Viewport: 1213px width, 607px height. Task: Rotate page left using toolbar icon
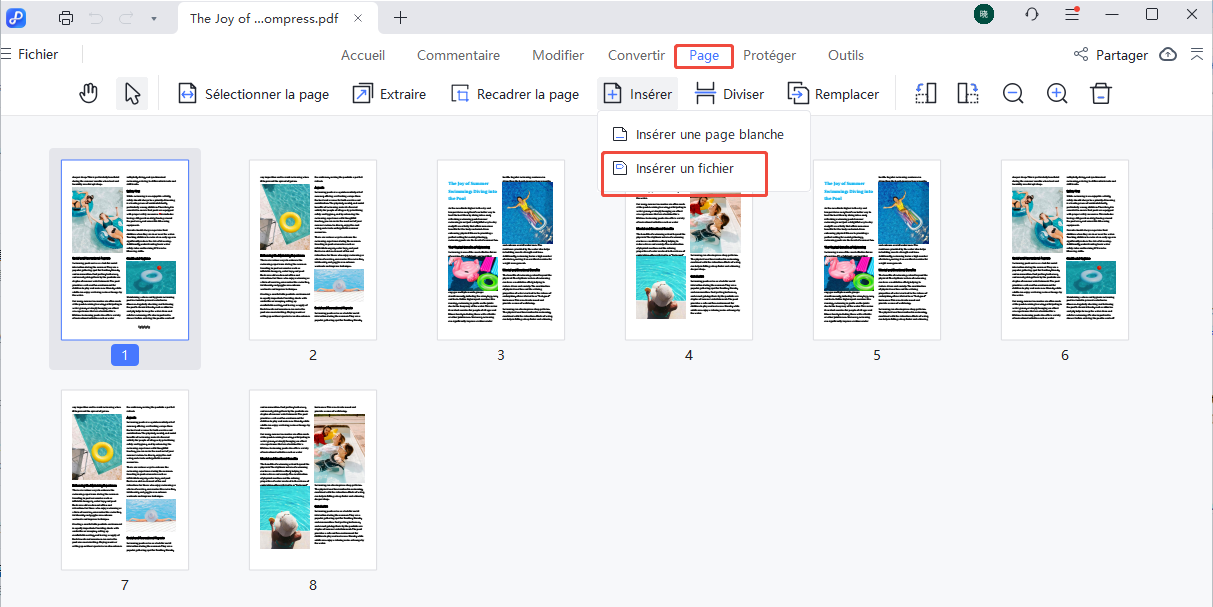click(925, 94)
